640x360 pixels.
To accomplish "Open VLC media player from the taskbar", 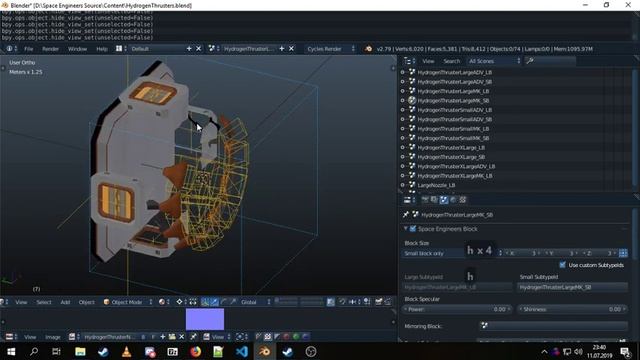I will [127, 351].
